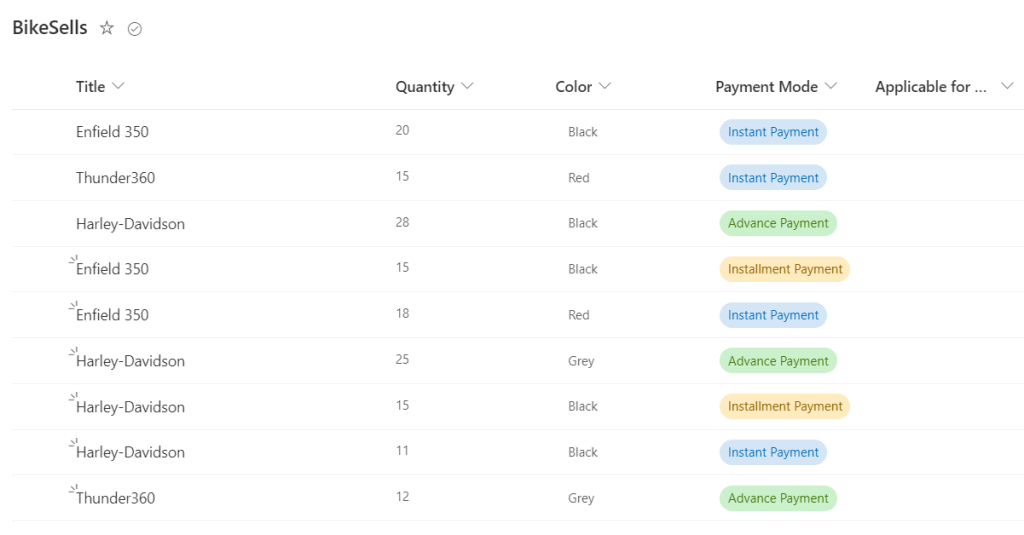Click the quantity value 12

402,496
